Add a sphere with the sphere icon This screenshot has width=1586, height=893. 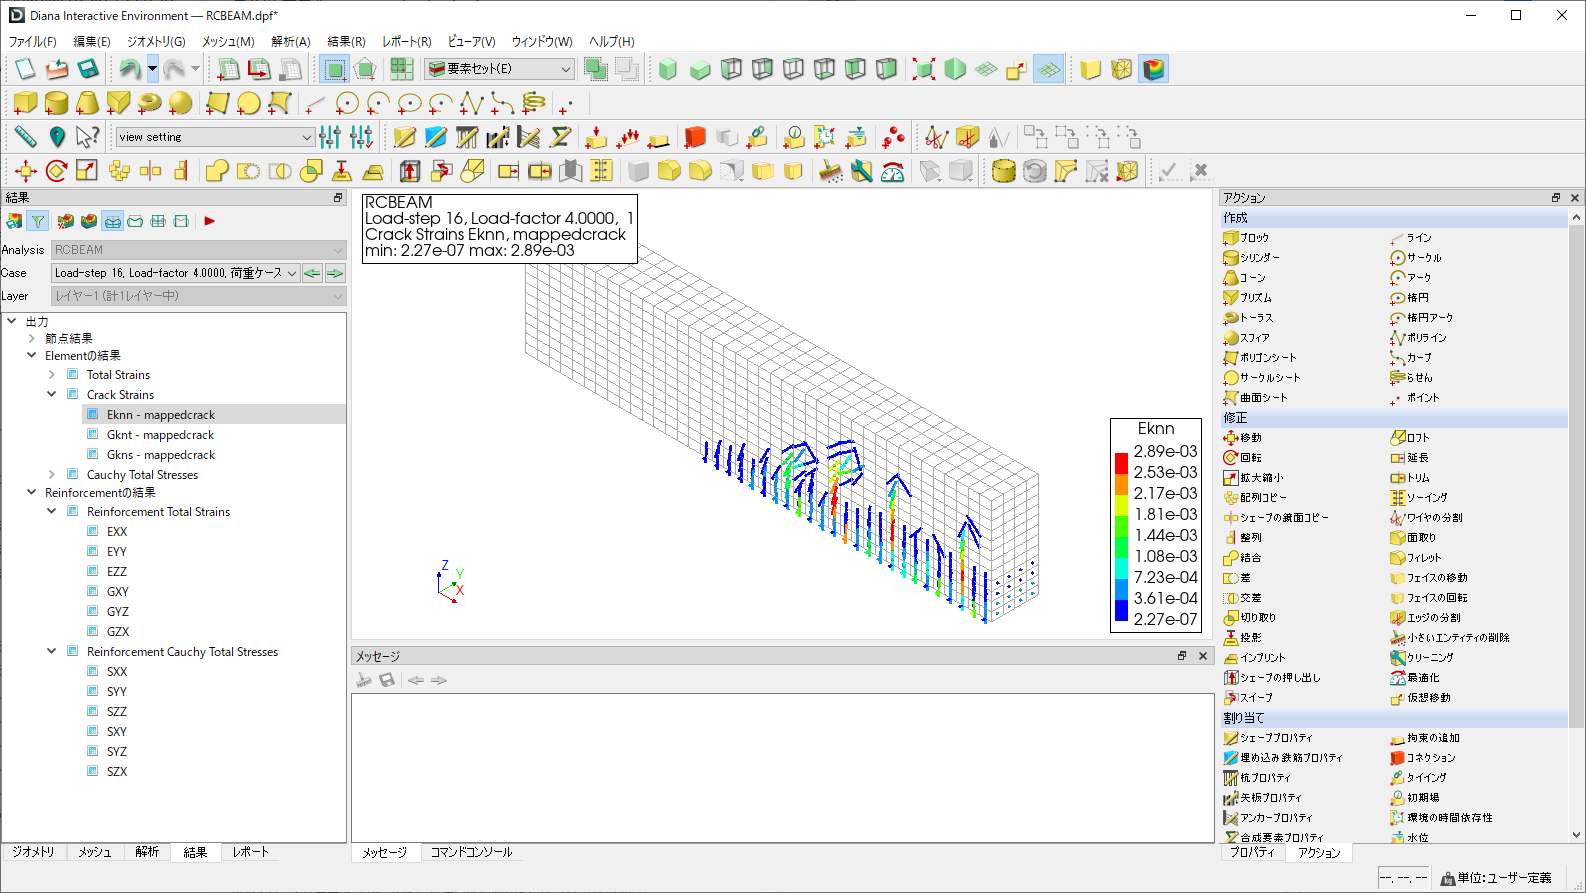181,103
